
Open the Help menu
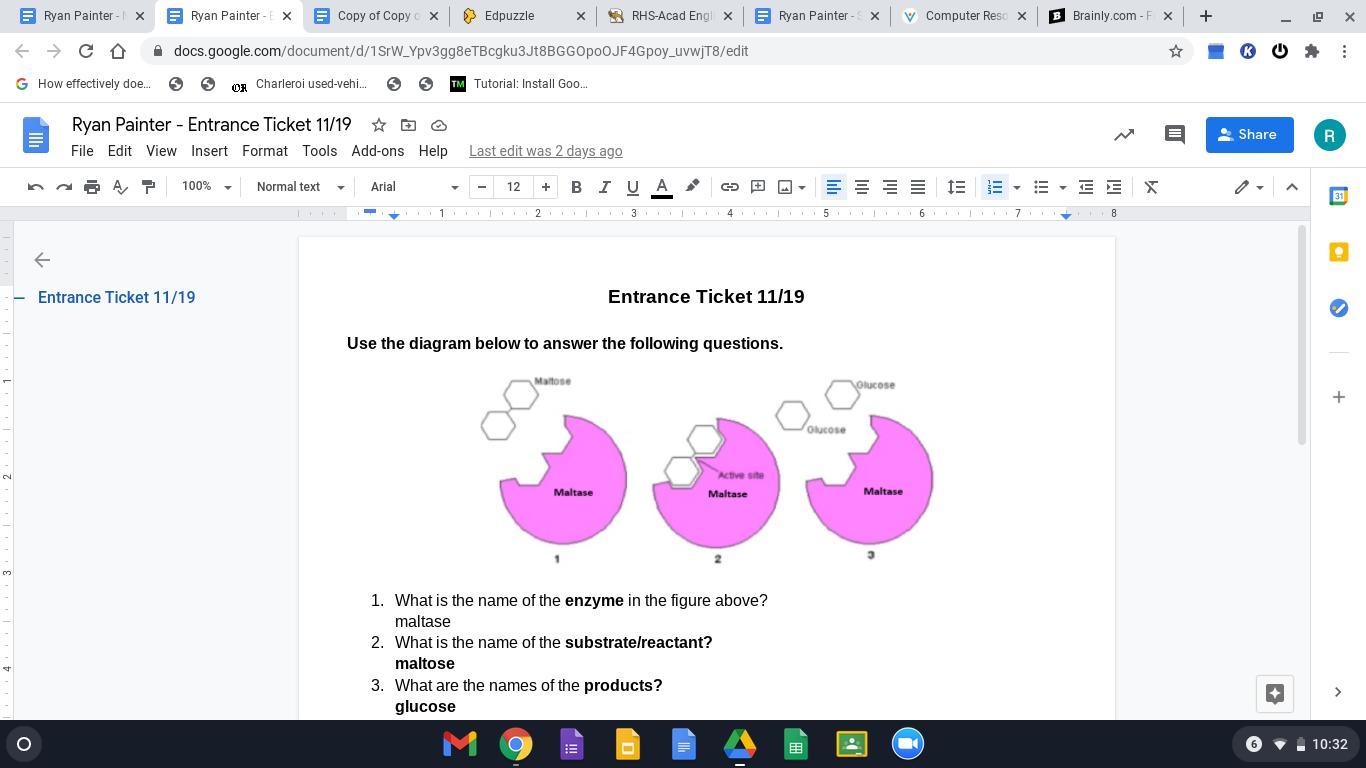[x=433, y=151]
